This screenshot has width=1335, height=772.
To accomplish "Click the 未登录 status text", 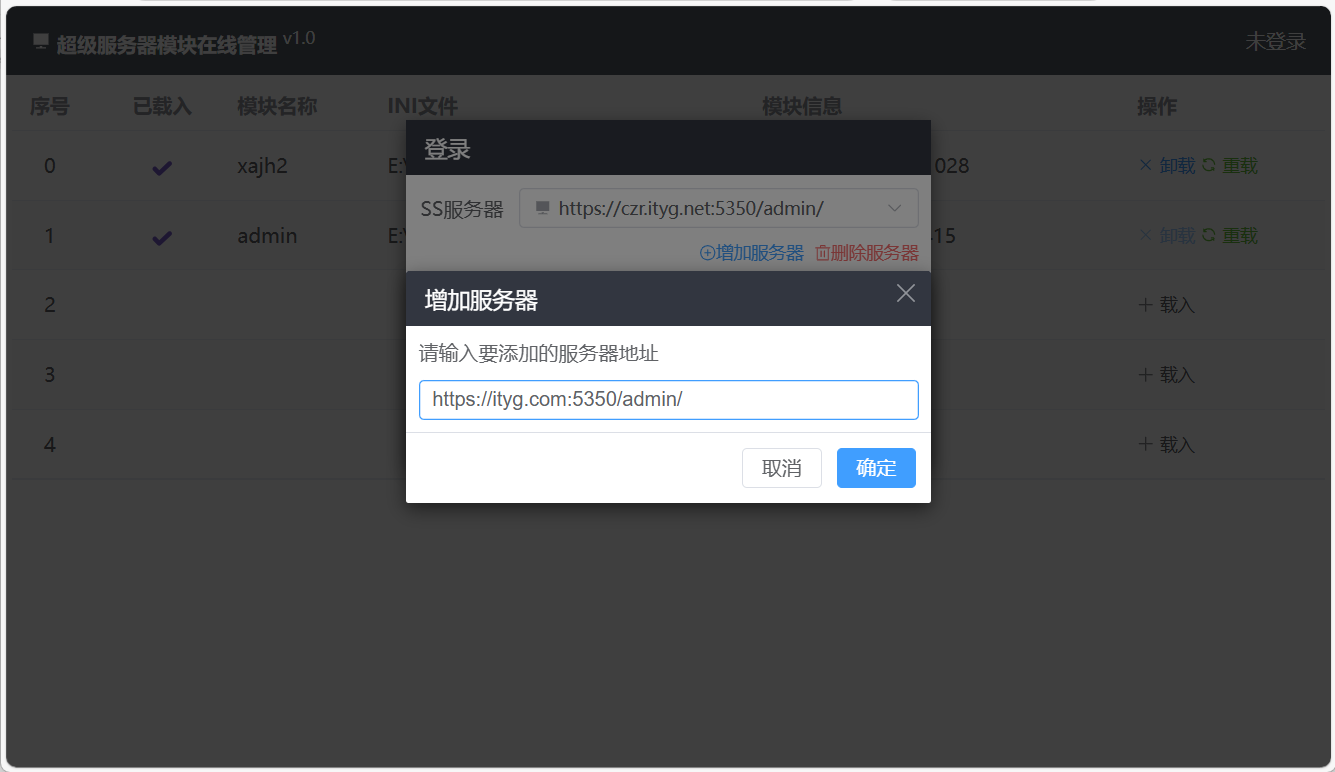I will coord(1275,41).
